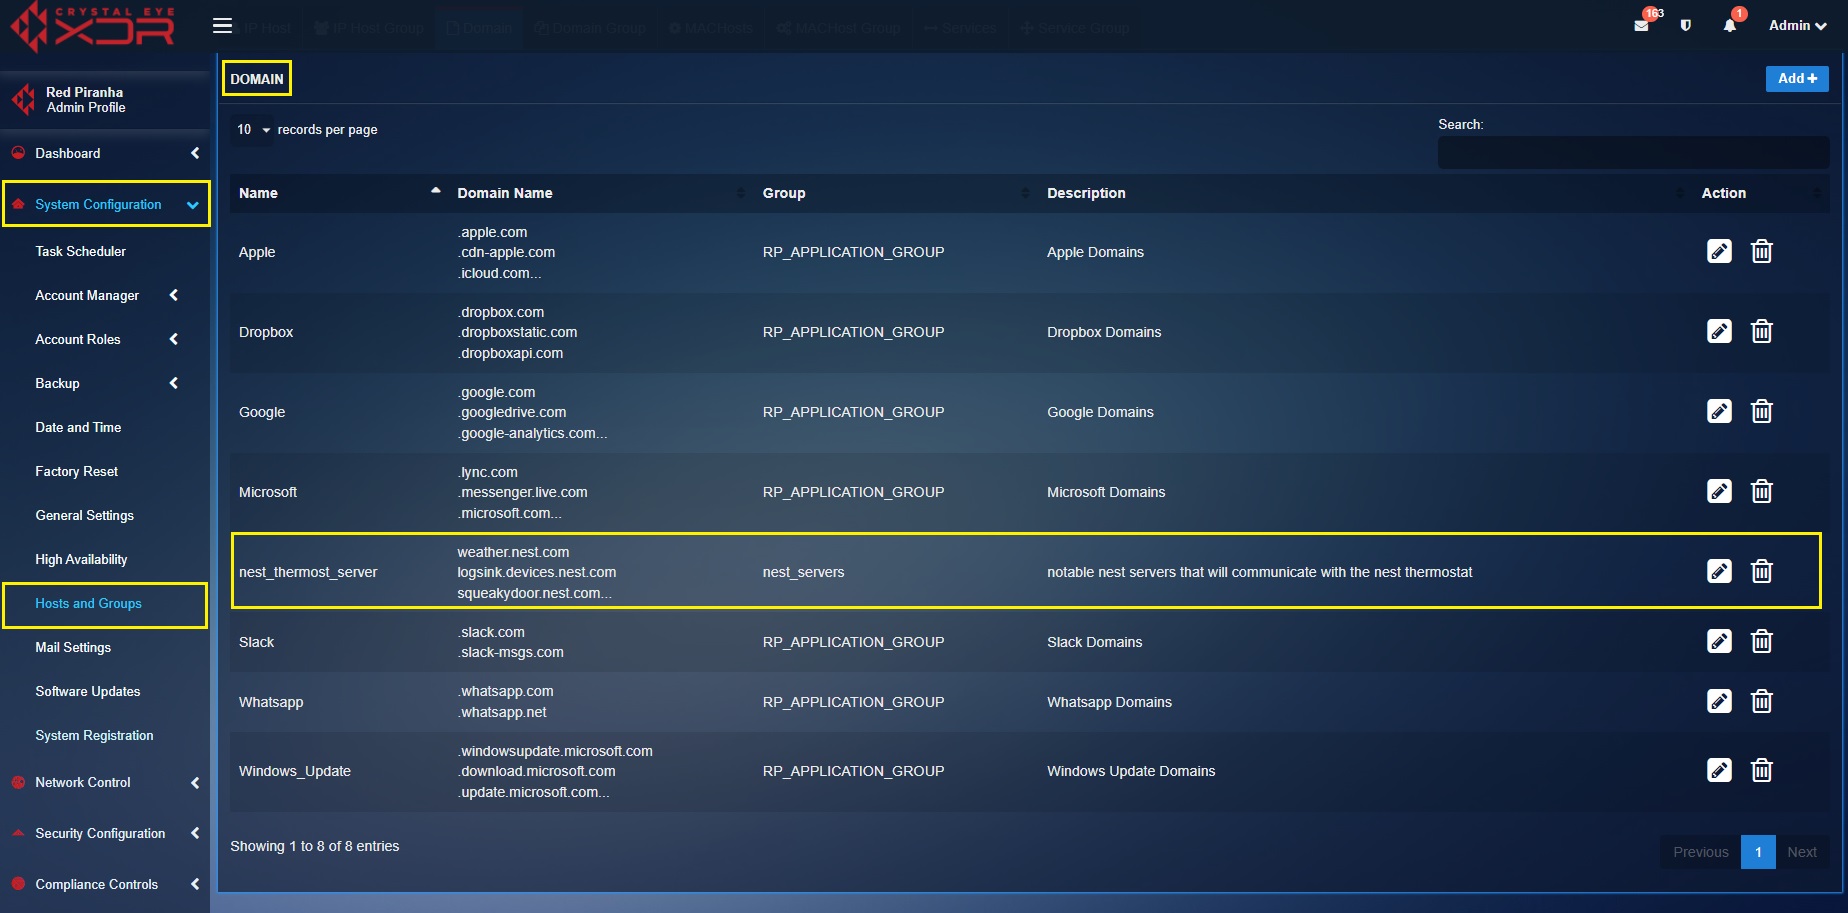Expand the Security Configuration menu
Image resolution: width=1848 pixels, height=913 pixels.
click(105, 833)
